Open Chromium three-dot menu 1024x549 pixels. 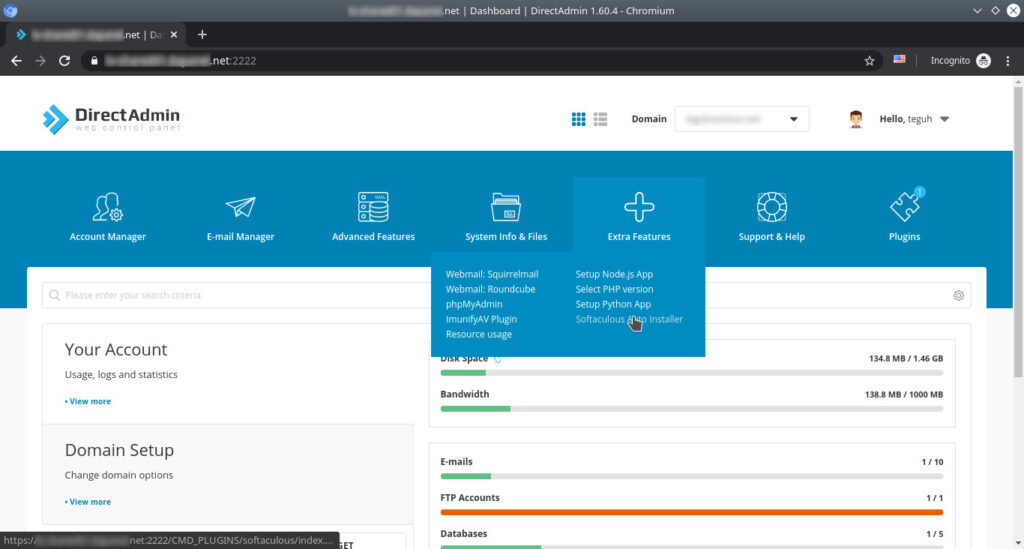[1008, 61]
